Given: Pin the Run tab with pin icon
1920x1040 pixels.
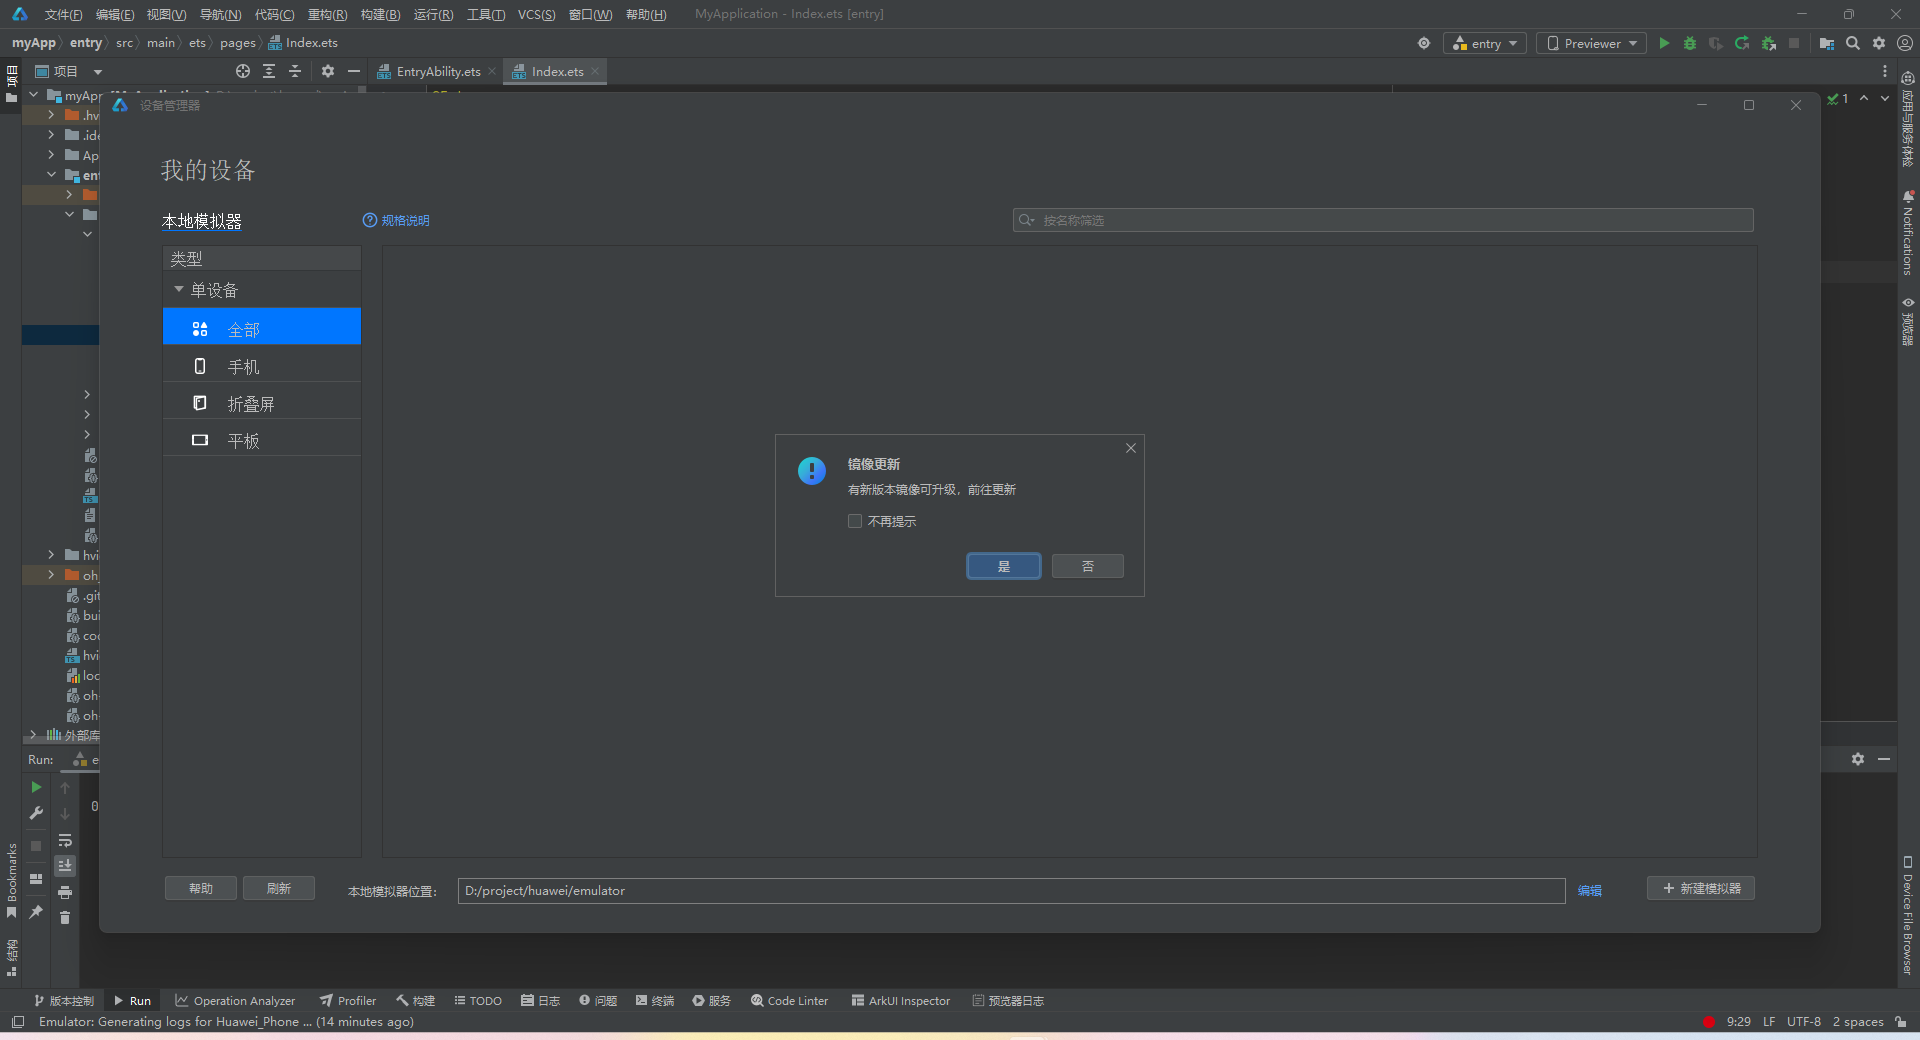Looking at the screenshot, I should 36,912.
